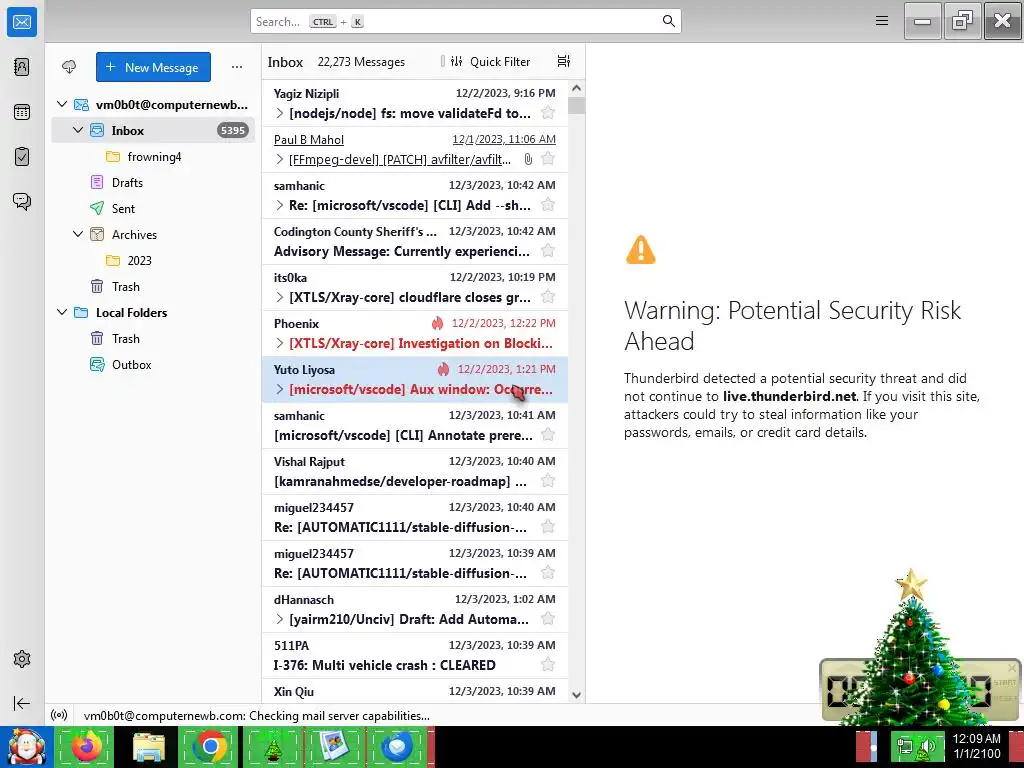Image resolution: width=1024 pixels, height=768 pixels.
Task: Star the its0ka Xray-core message
Action: click(x=548, y=297)
